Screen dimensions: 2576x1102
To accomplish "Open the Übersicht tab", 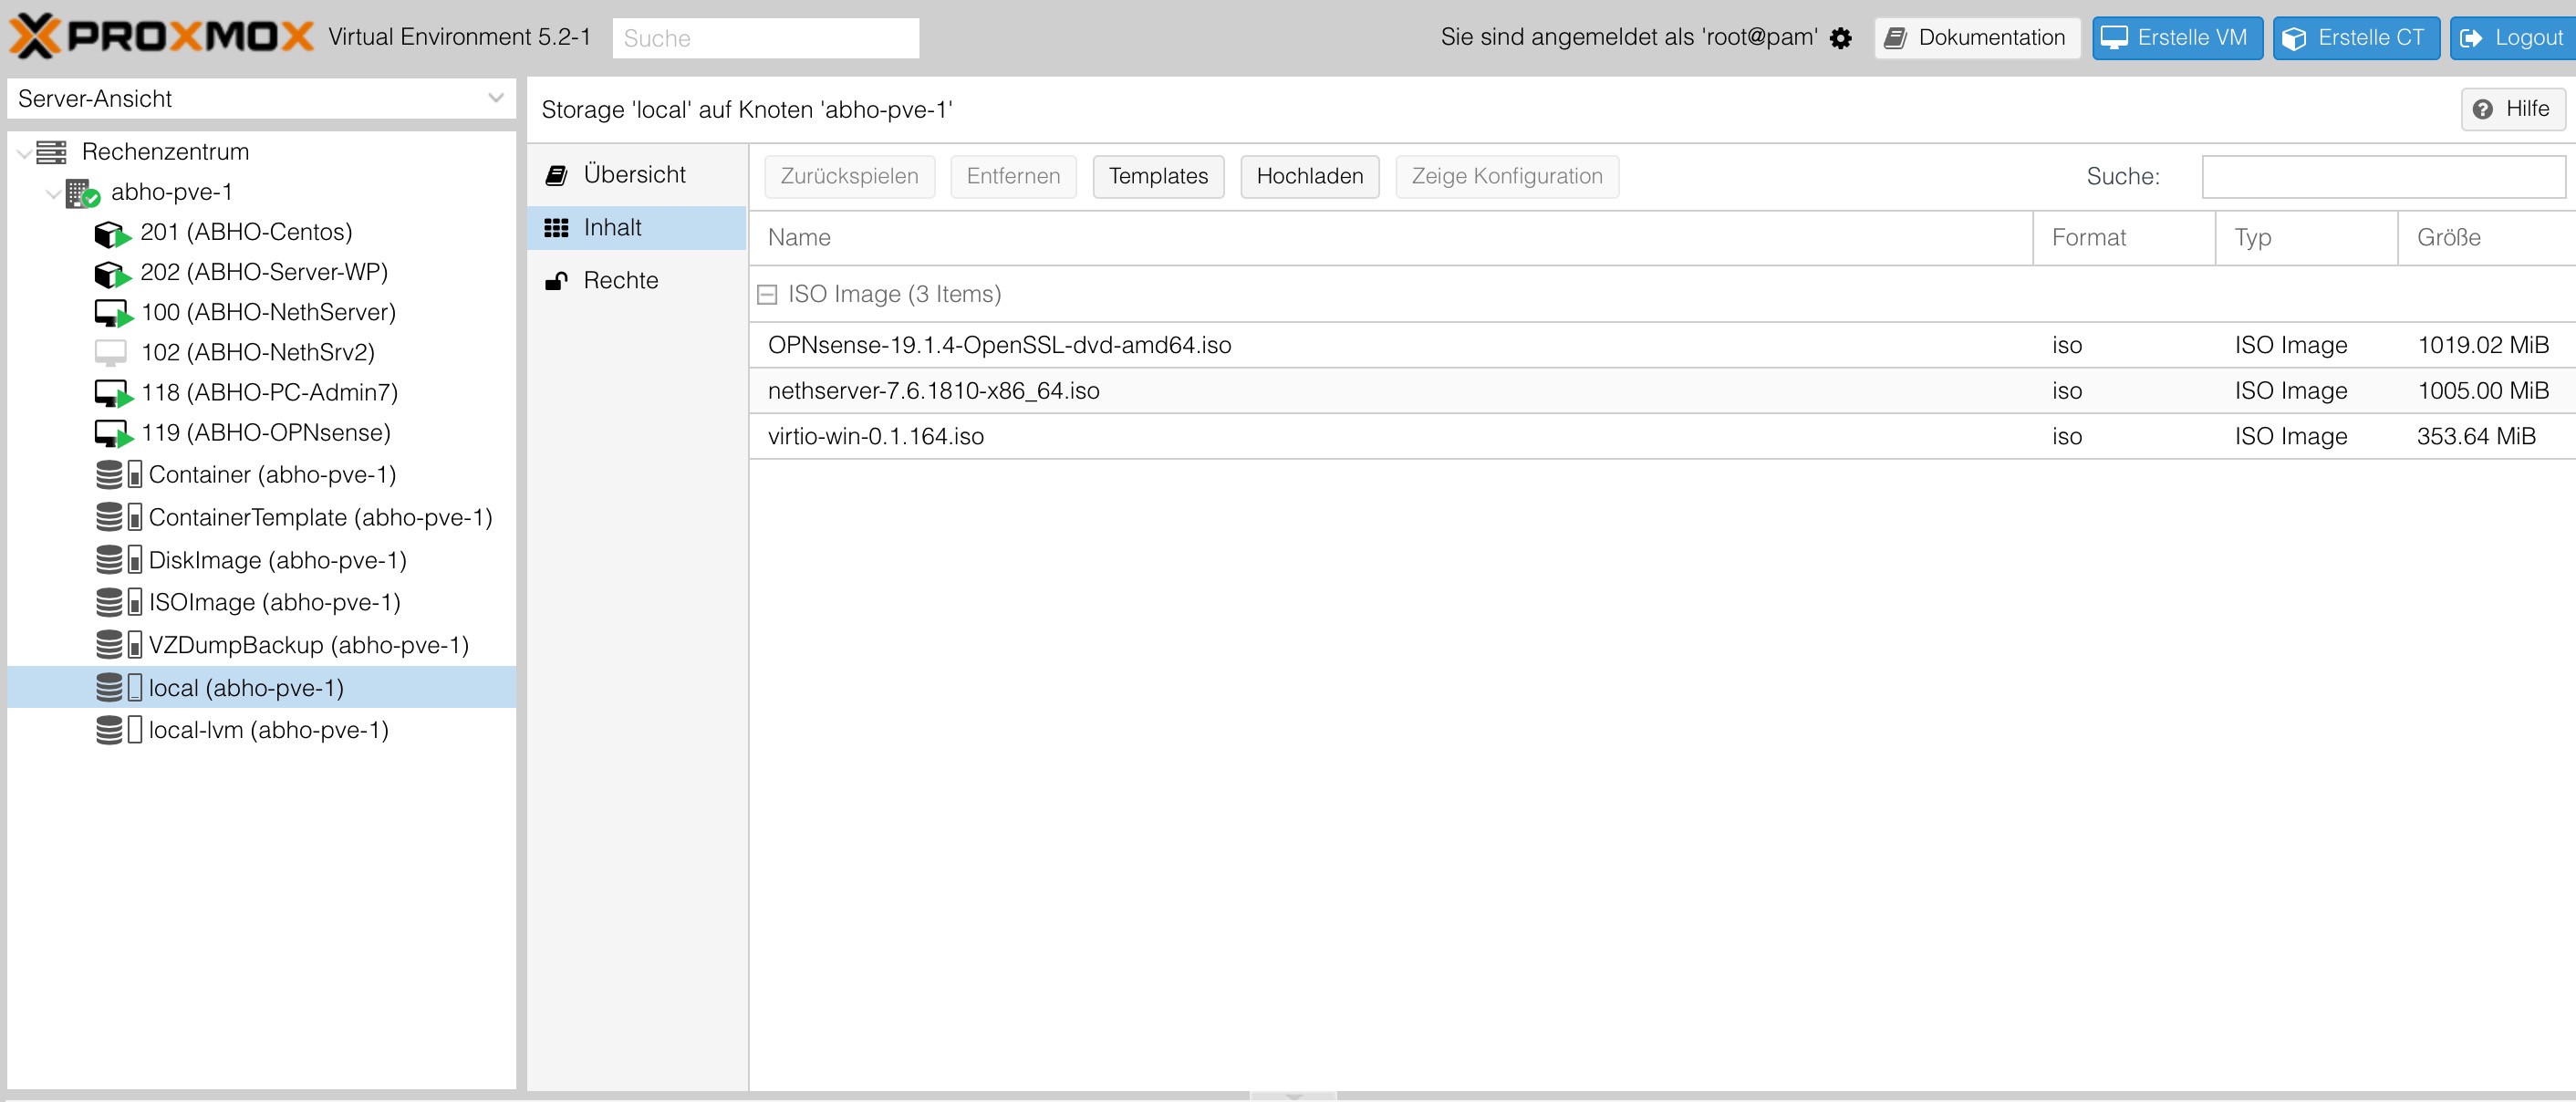I will 637,175.
